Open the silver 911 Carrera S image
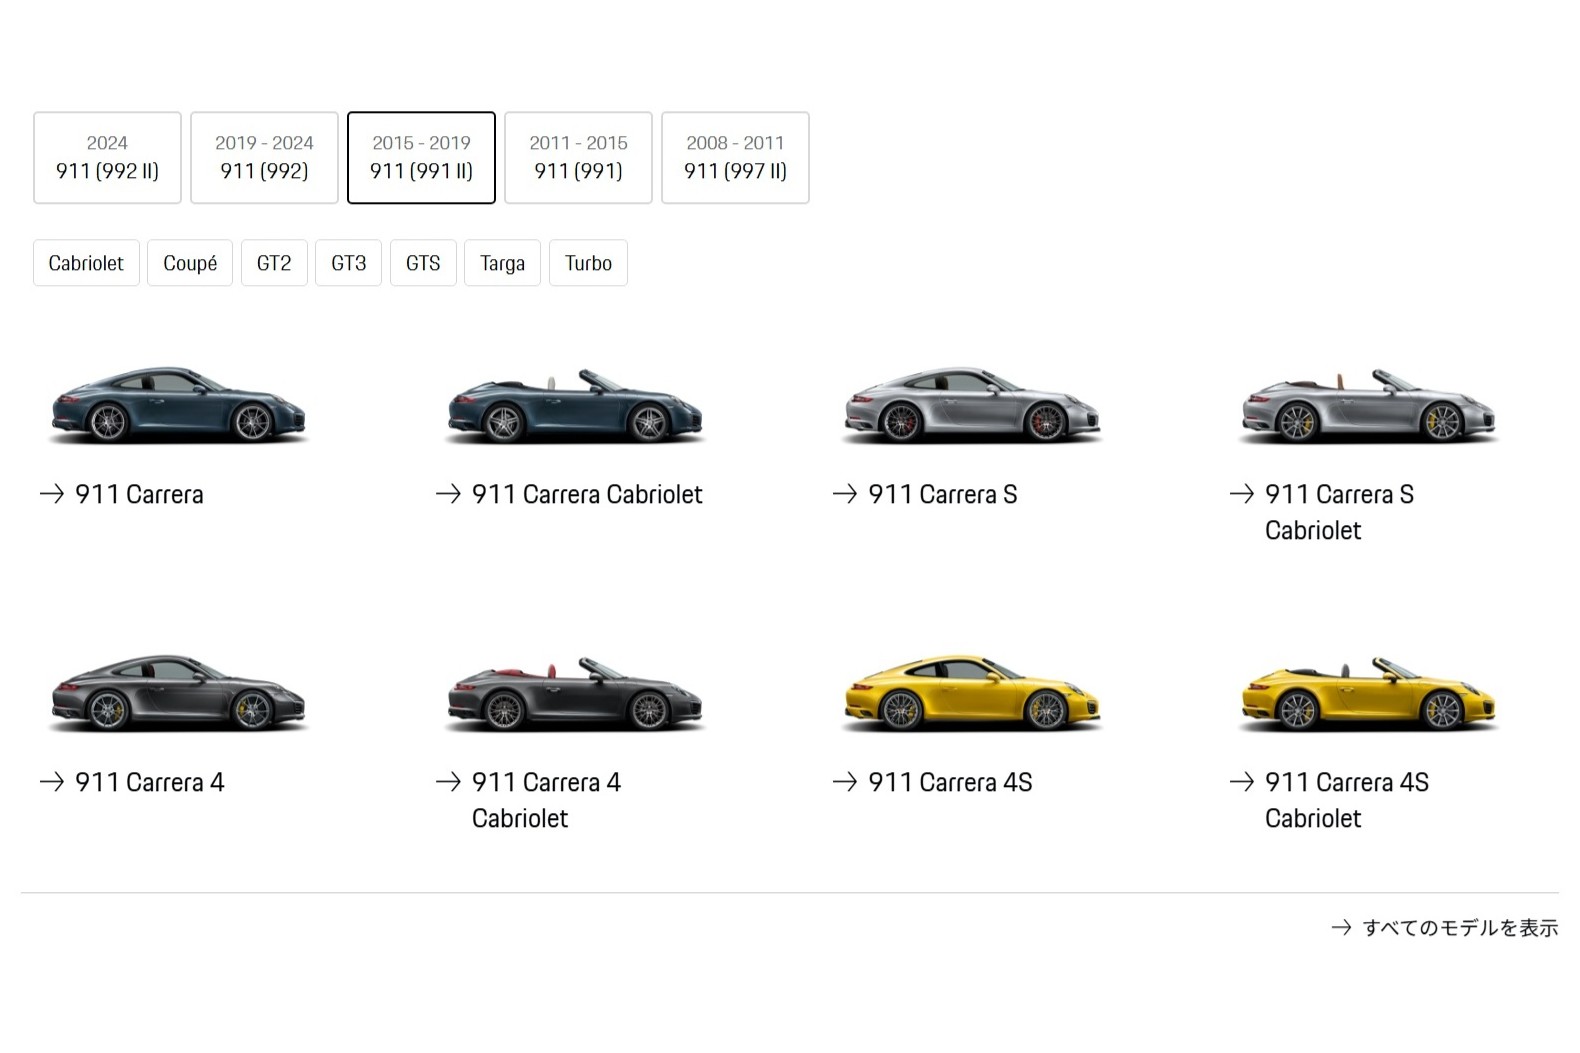 [x=972, y=405]
